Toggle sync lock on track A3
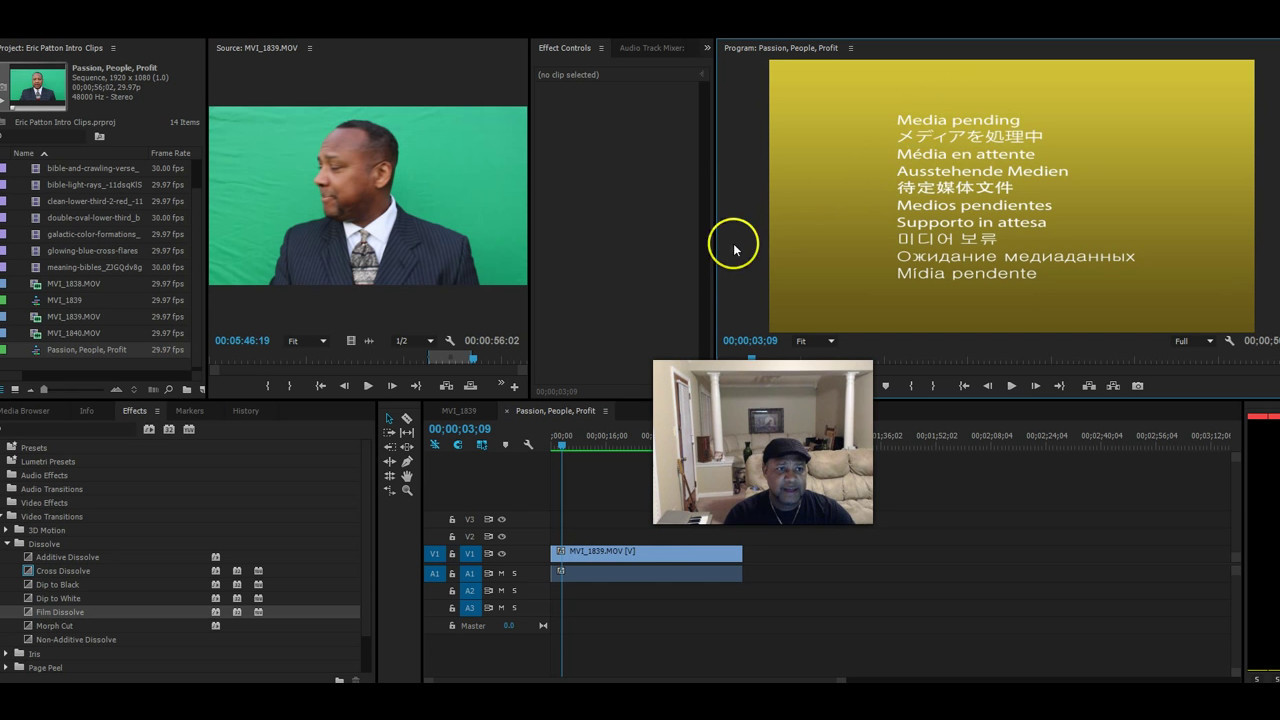Image resolution: width=1280 pixels, height=720 pixels. [x=488, y=608]
